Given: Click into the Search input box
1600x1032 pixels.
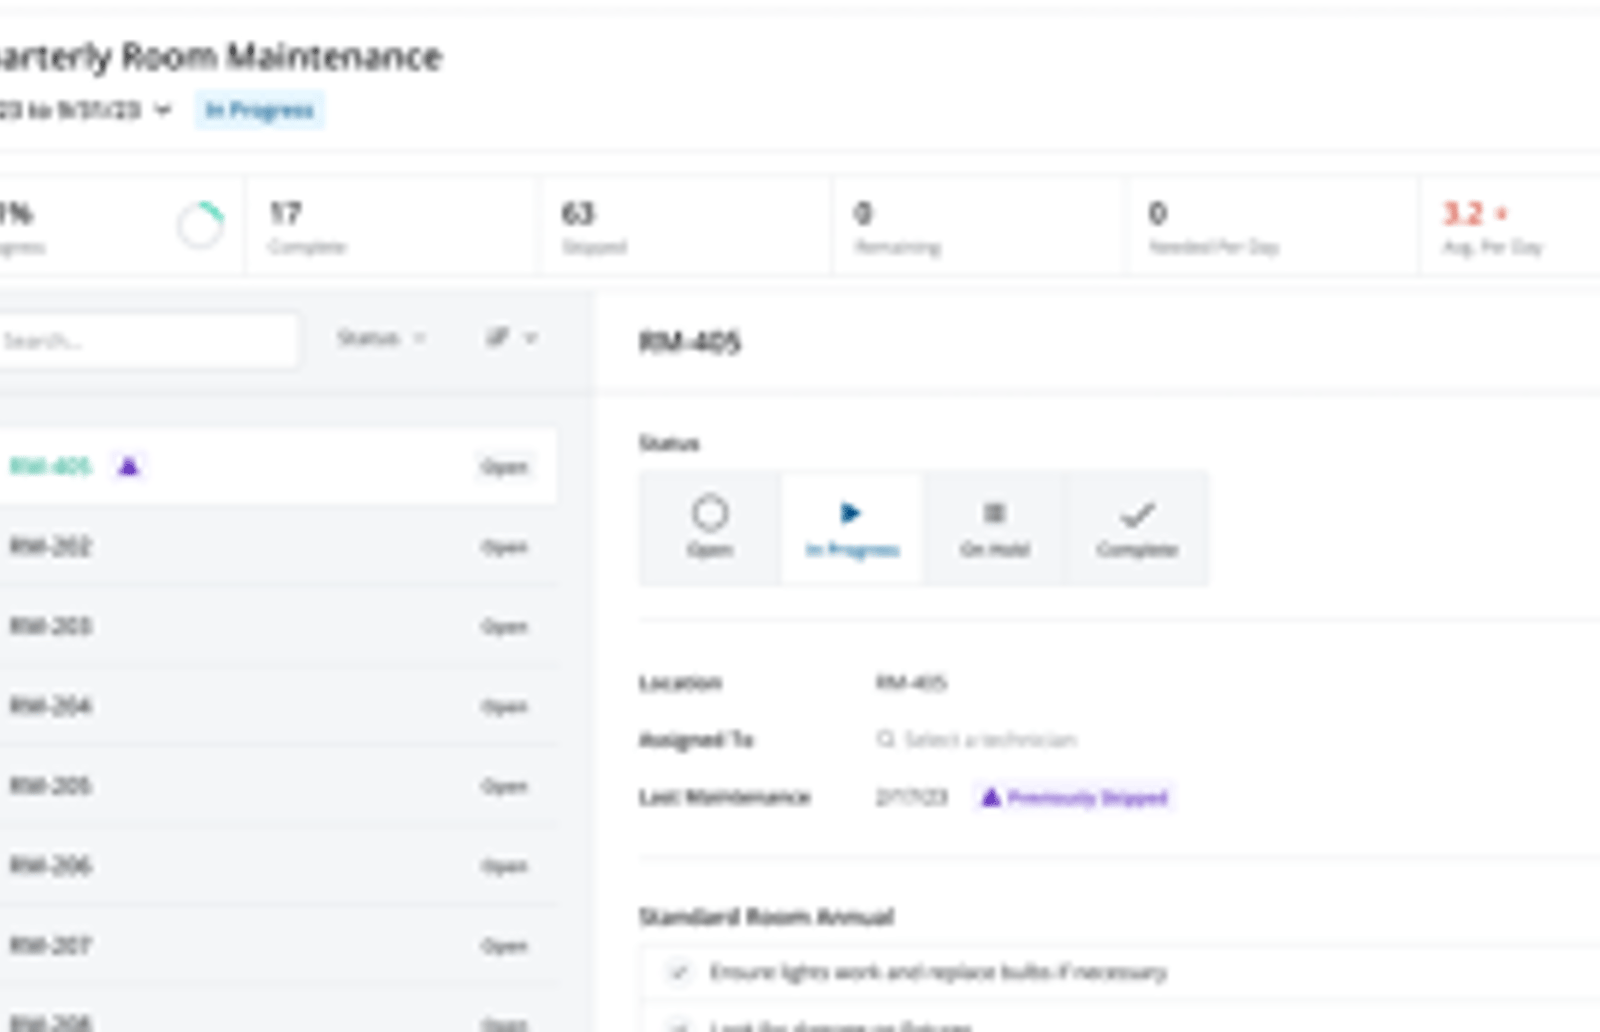Looking at the screenshot, I should [x=148, y=341].
